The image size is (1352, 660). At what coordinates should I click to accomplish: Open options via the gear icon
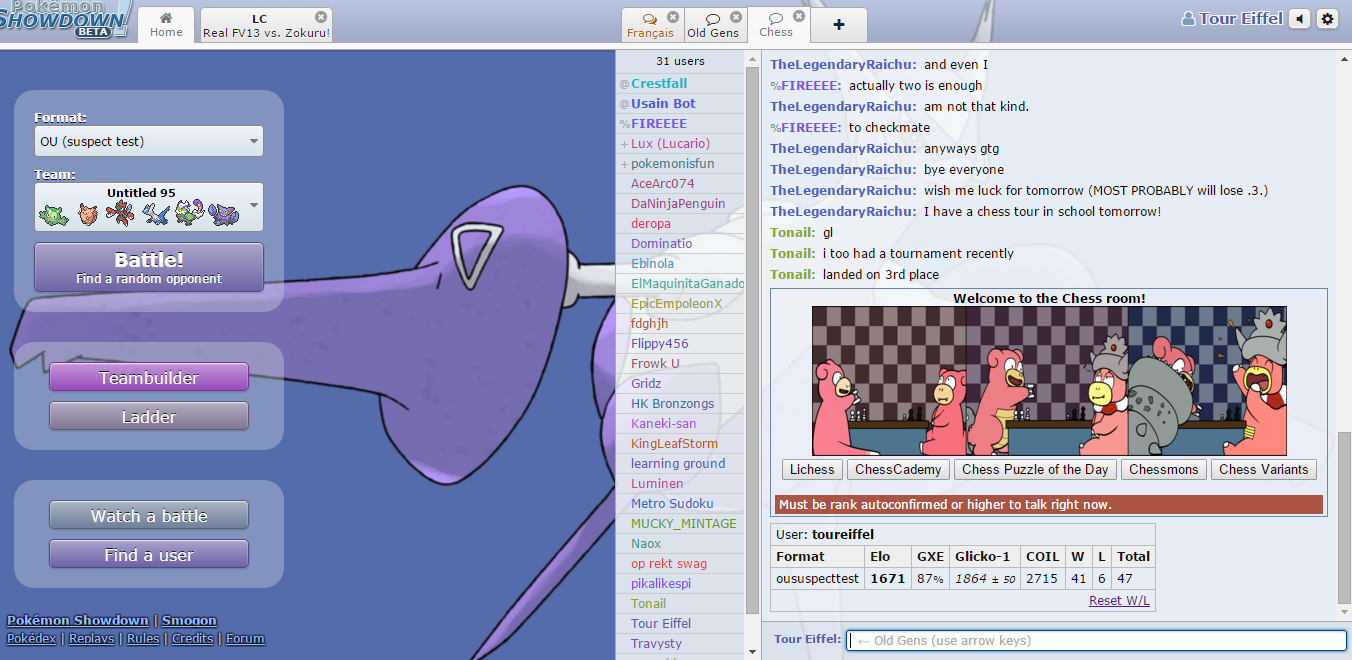1327,19
